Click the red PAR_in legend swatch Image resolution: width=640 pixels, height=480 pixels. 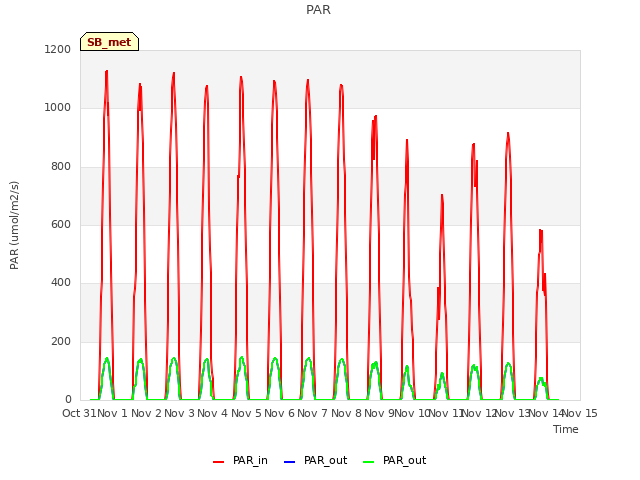coord(218,462)
